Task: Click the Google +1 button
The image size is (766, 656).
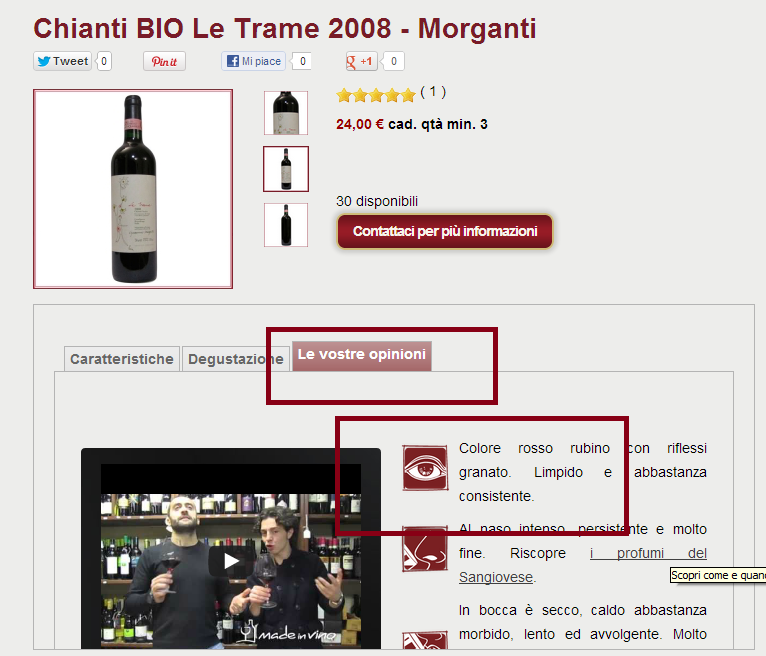Action: (x=361, y=61)
